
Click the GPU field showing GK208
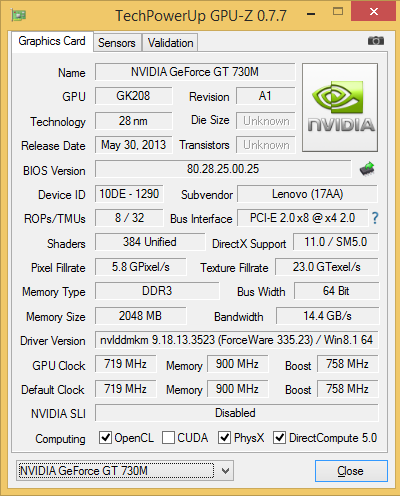(133, 96)
